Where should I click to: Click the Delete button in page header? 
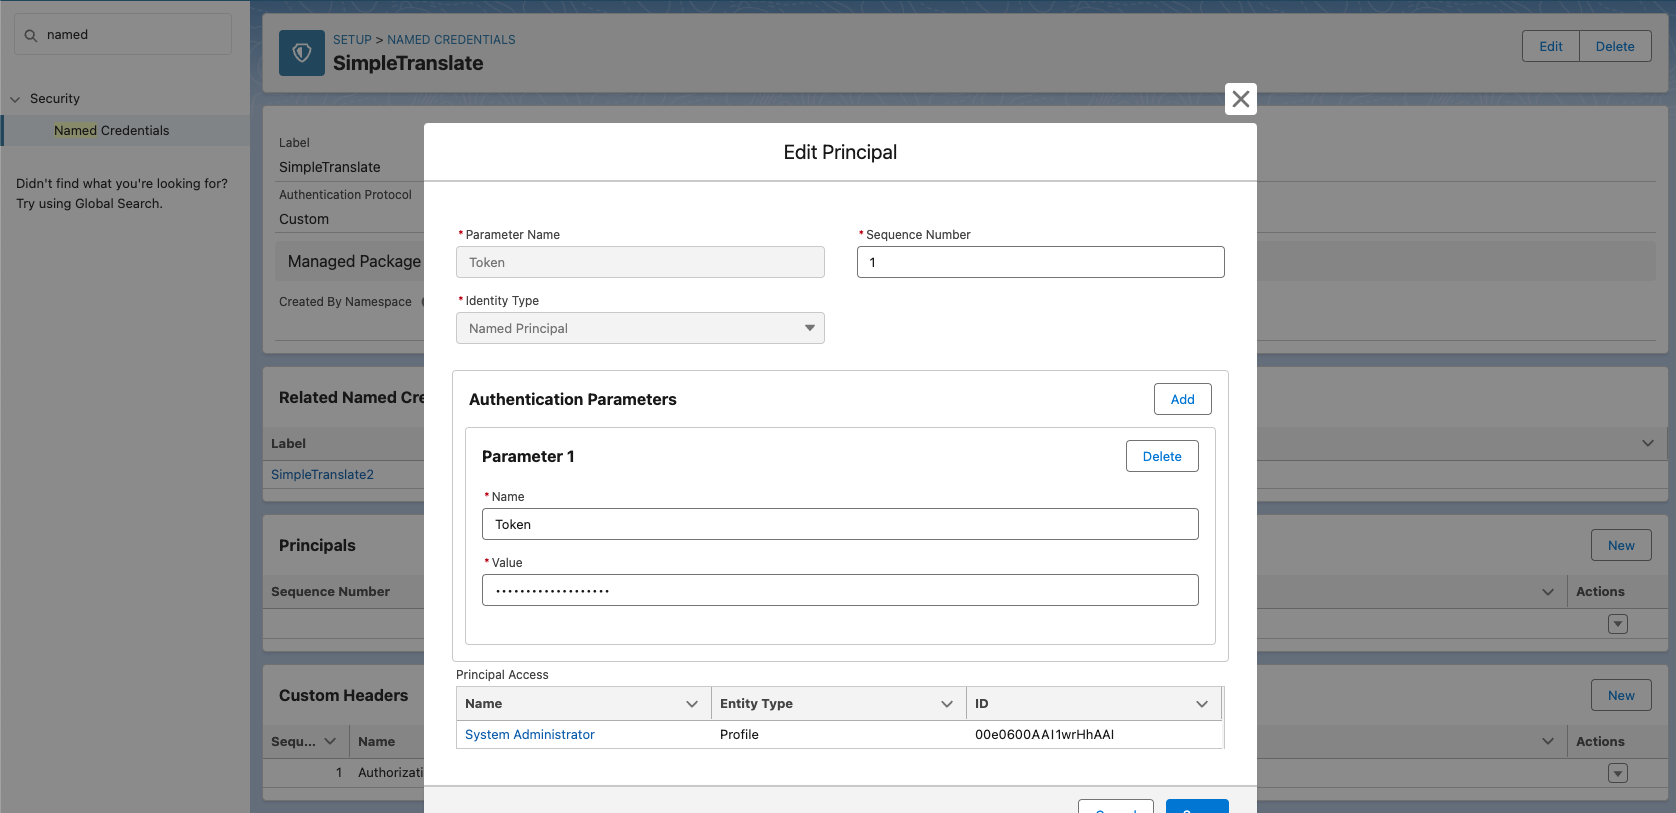[x=1615, y=46]
